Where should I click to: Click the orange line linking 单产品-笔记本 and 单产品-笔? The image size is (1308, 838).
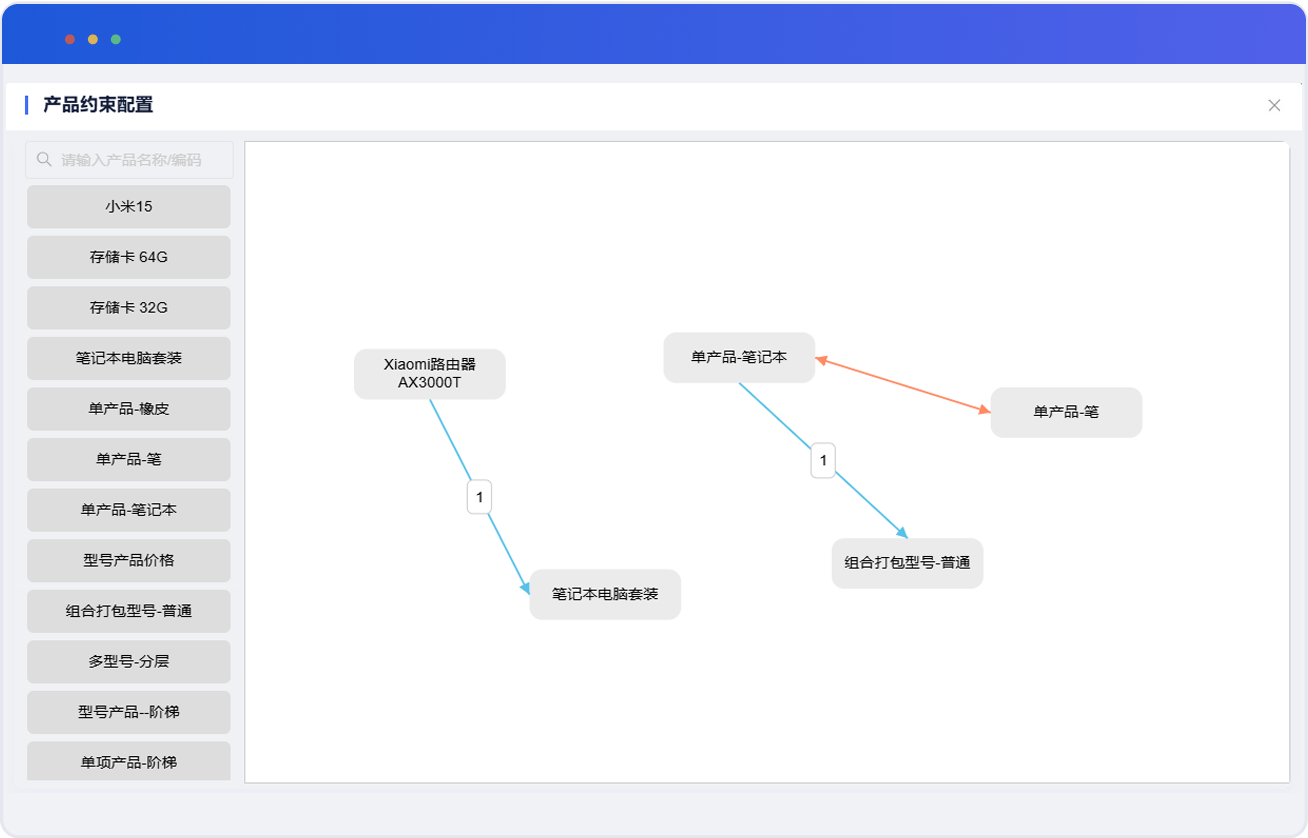(903, 385)
